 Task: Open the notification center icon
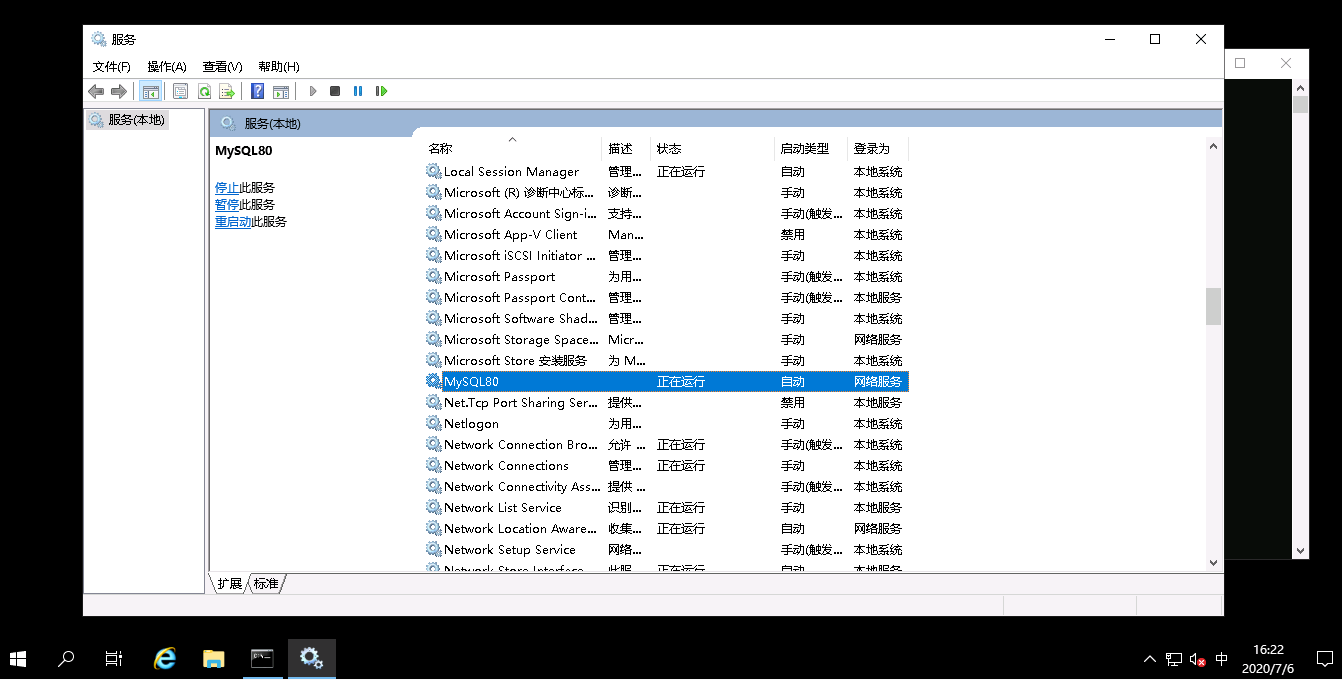coord(1324,659)
